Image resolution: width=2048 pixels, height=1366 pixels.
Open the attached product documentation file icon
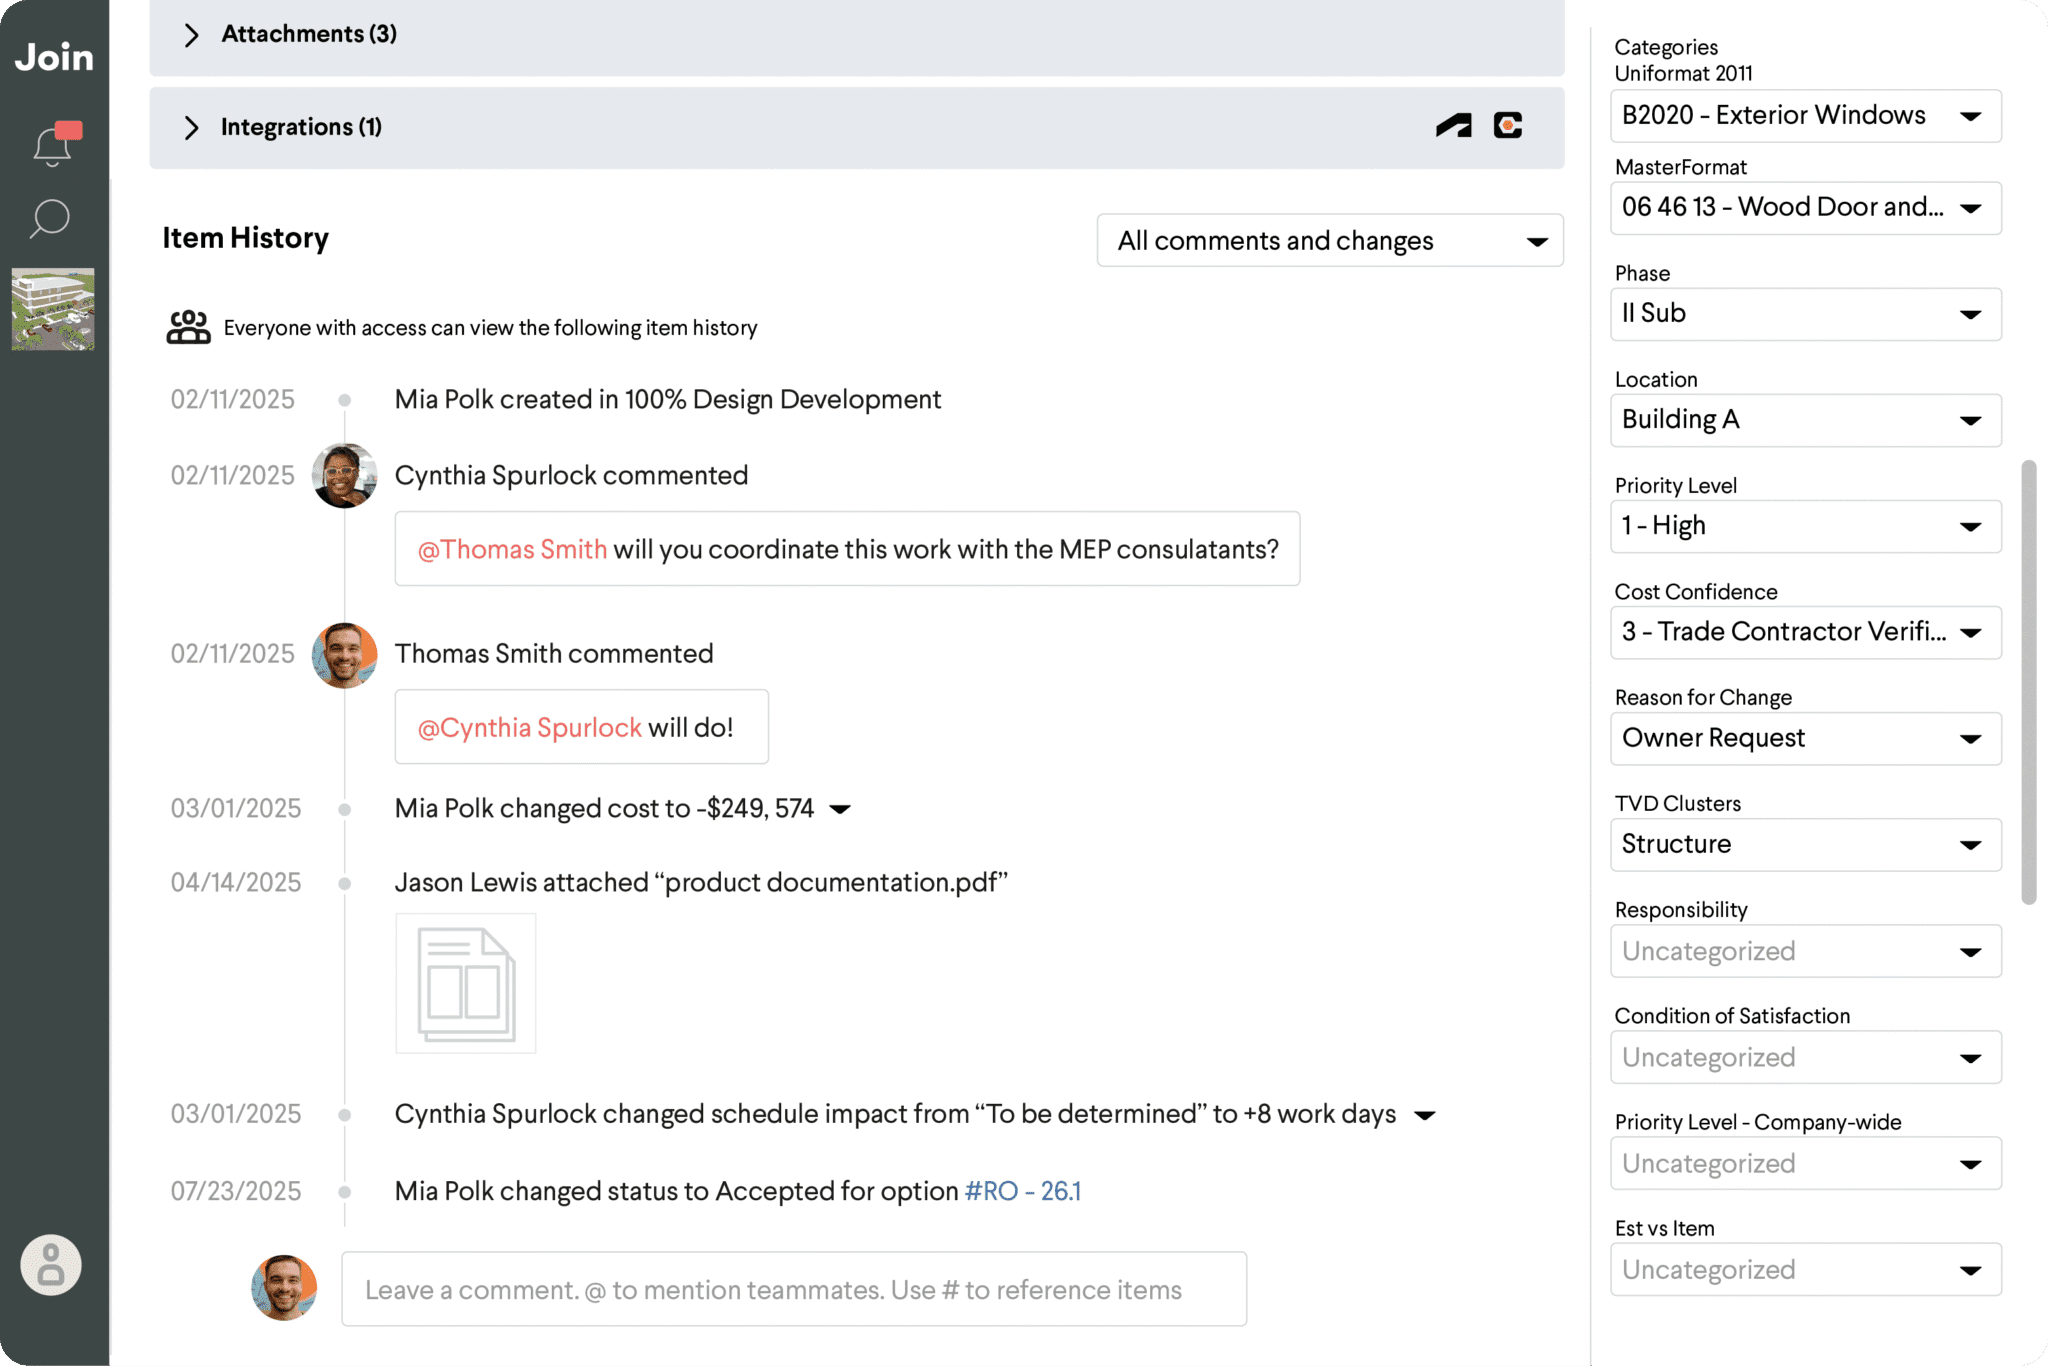click(466, 983)
